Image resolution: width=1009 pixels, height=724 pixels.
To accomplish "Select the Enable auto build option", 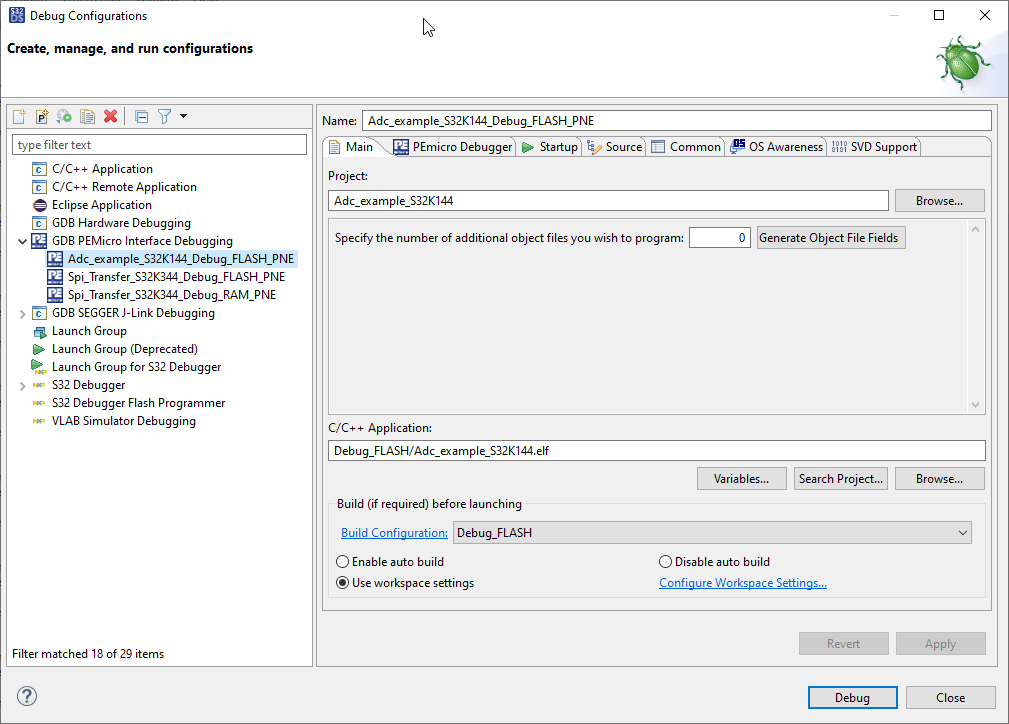I will coord(343,562).
